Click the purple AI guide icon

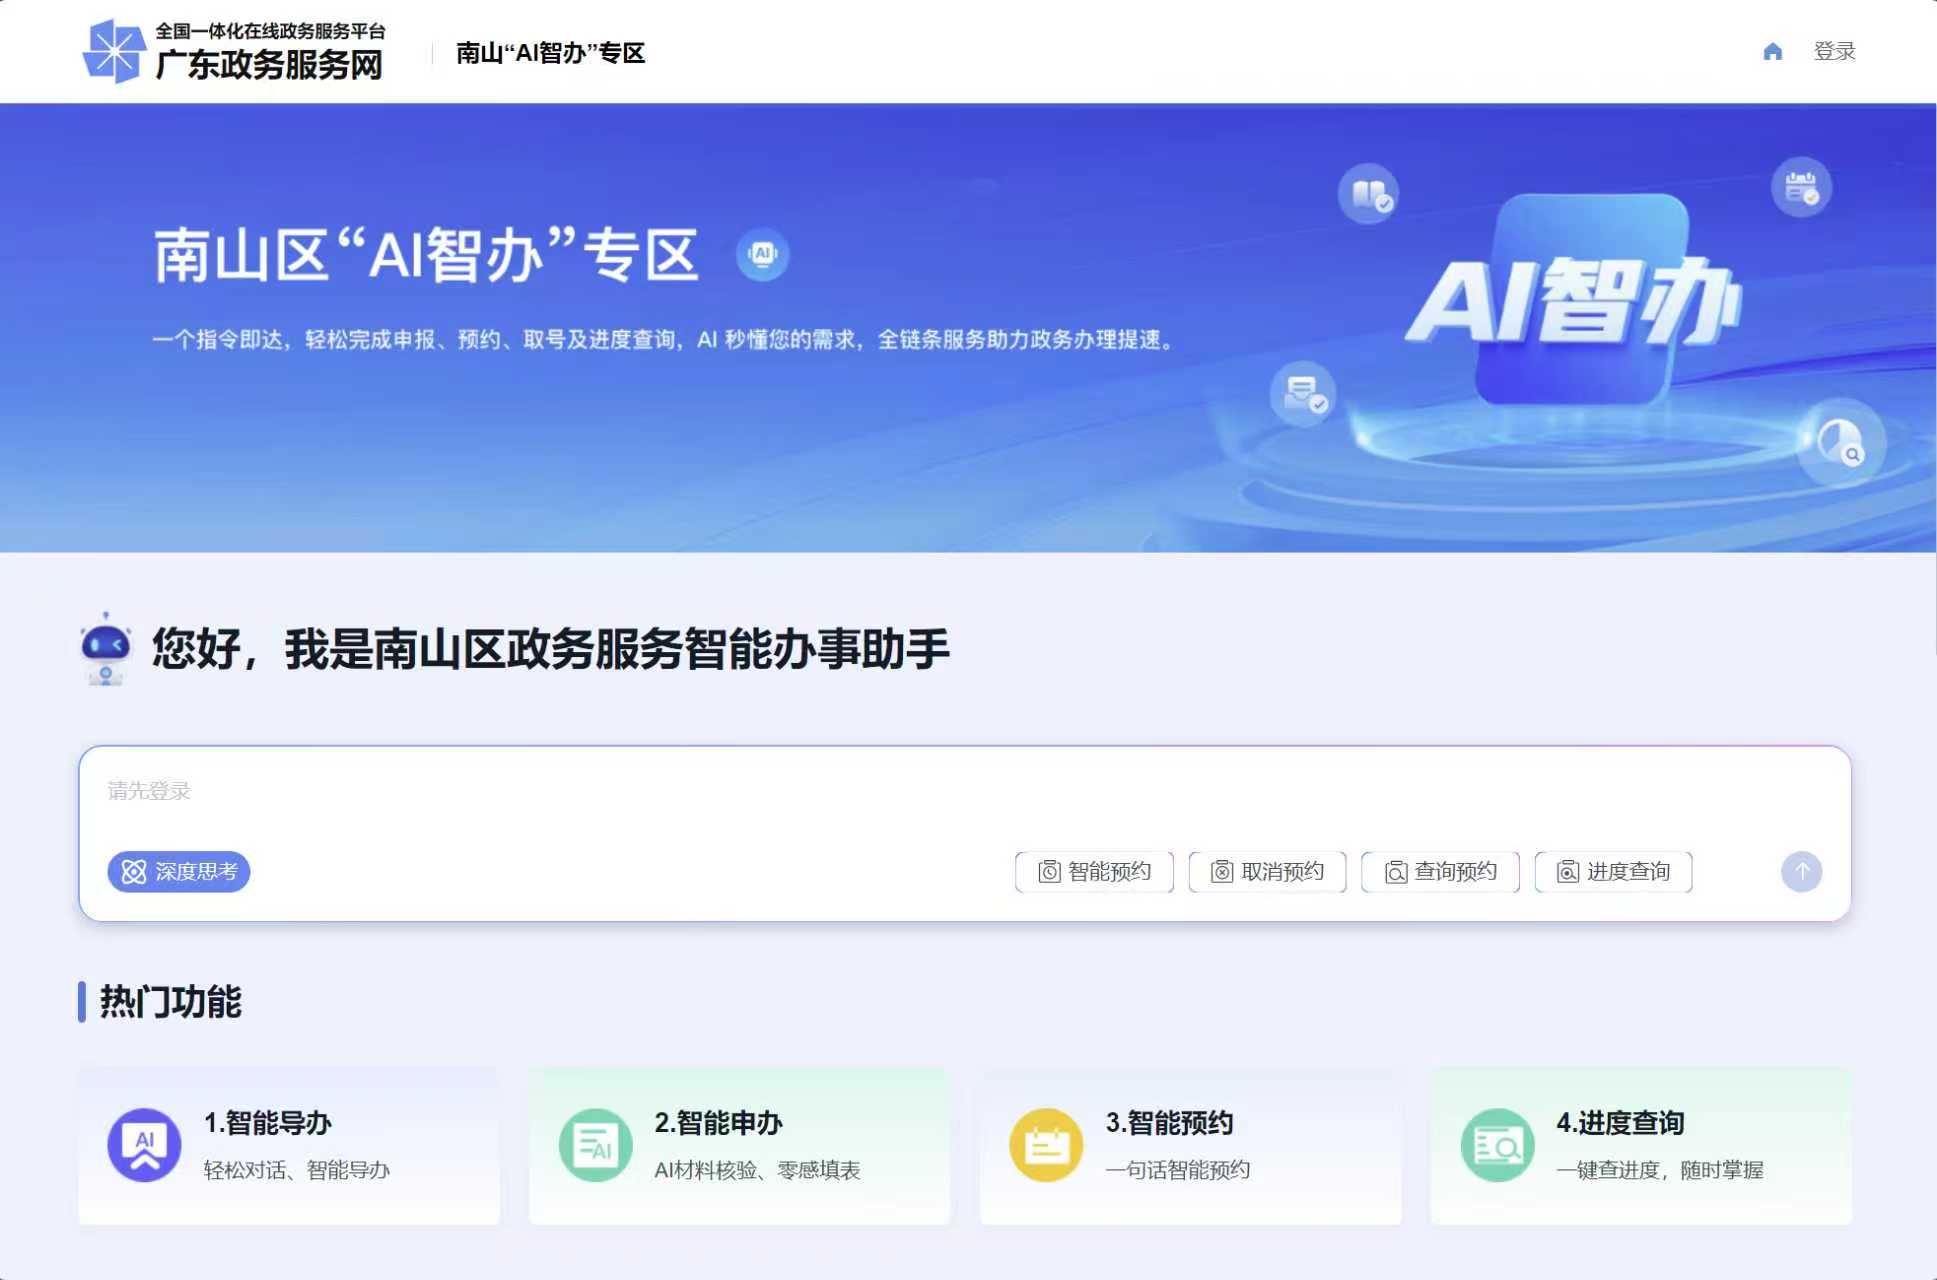(144, 1145)
